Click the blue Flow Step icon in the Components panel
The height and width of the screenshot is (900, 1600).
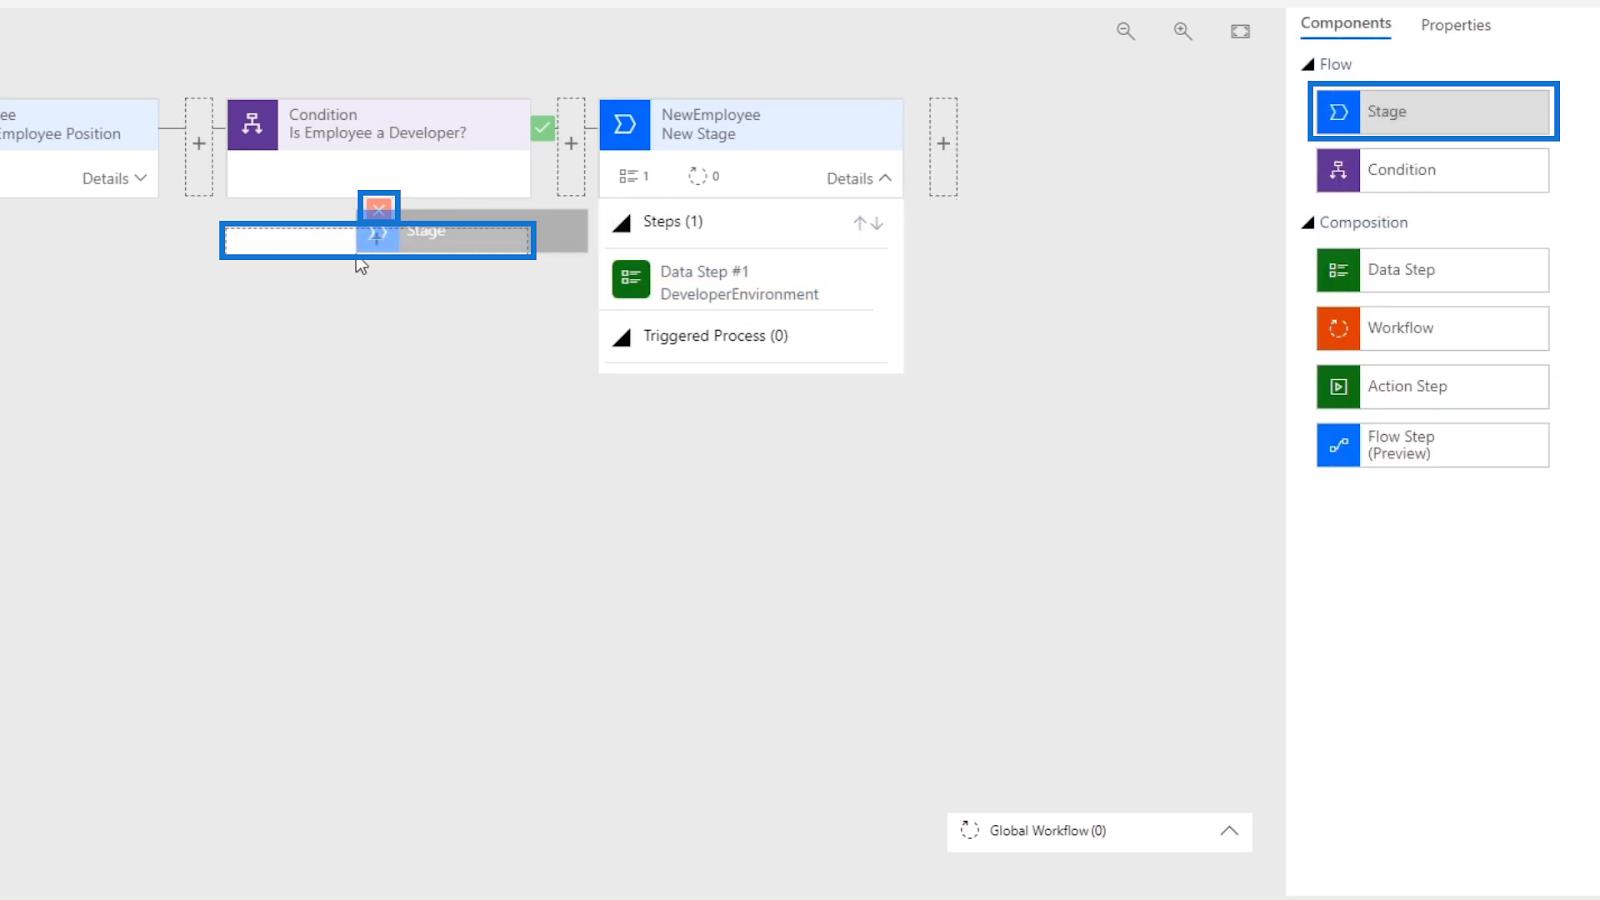click(x=1338, y=445)
